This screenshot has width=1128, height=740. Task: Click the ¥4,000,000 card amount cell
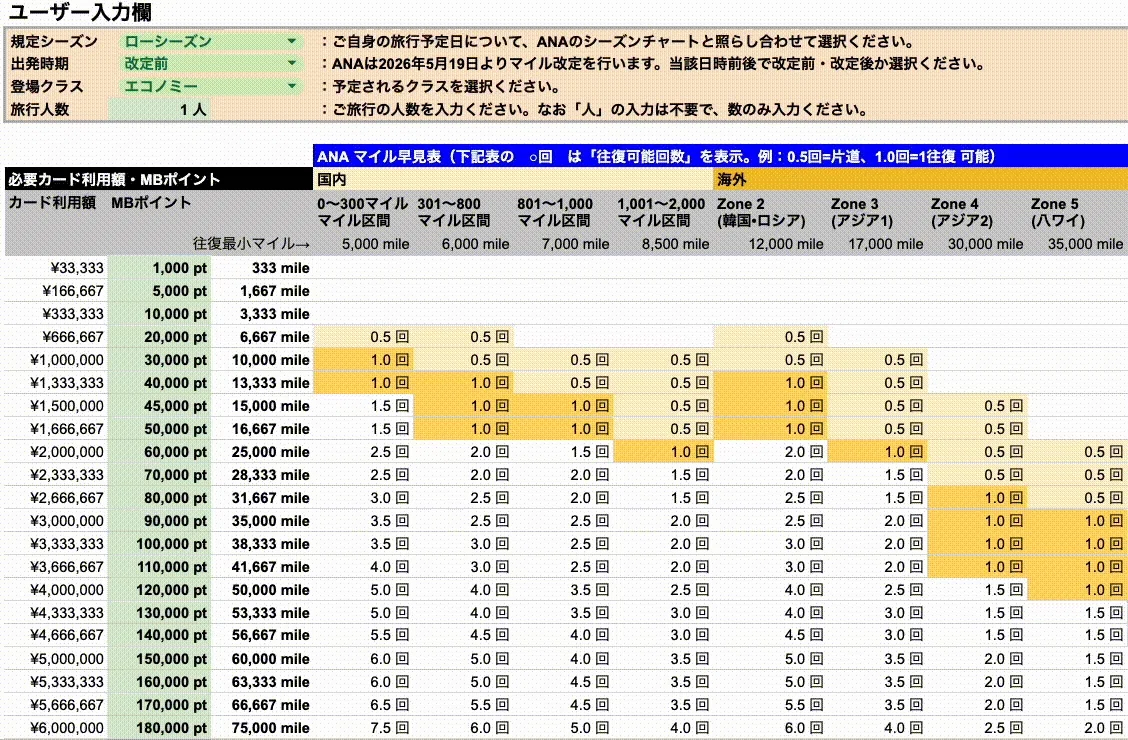coord(57,590)
